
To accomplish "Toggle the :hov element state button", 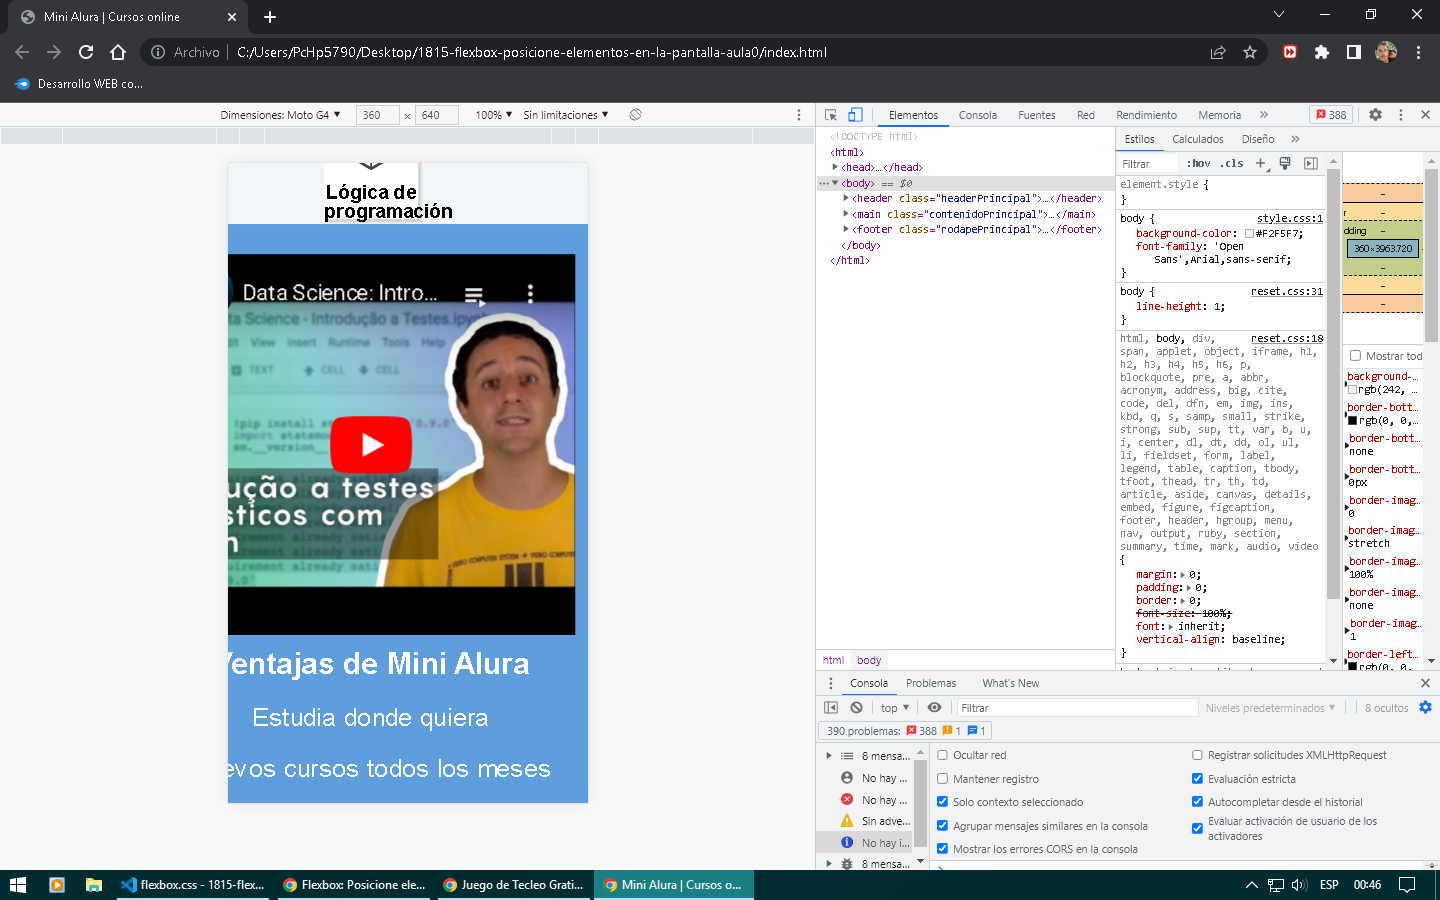I will click(1198, 163).
